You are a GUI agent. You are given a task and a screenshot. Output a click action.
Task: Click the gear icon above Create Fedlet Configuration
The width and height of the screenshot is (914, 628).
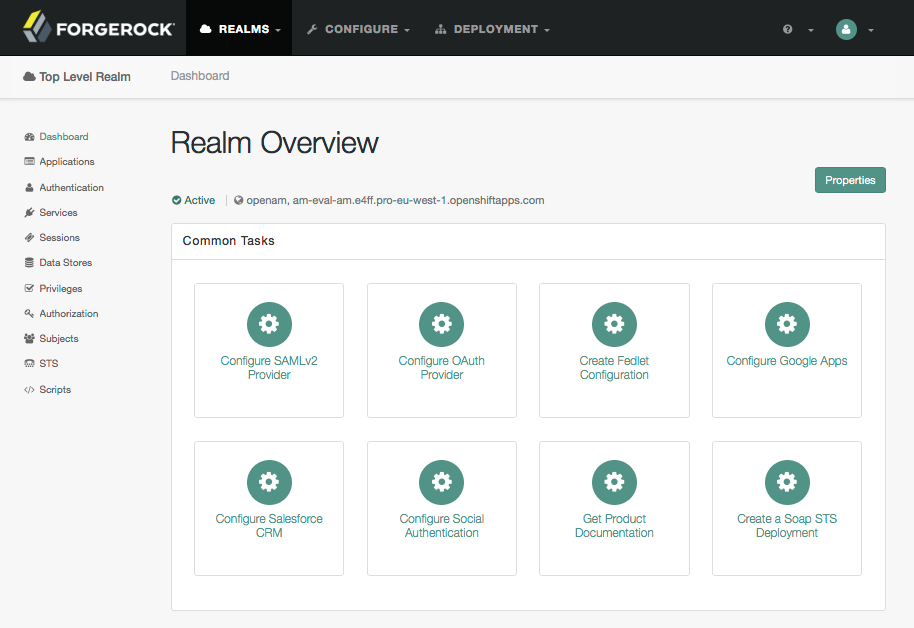coord(614,323)
